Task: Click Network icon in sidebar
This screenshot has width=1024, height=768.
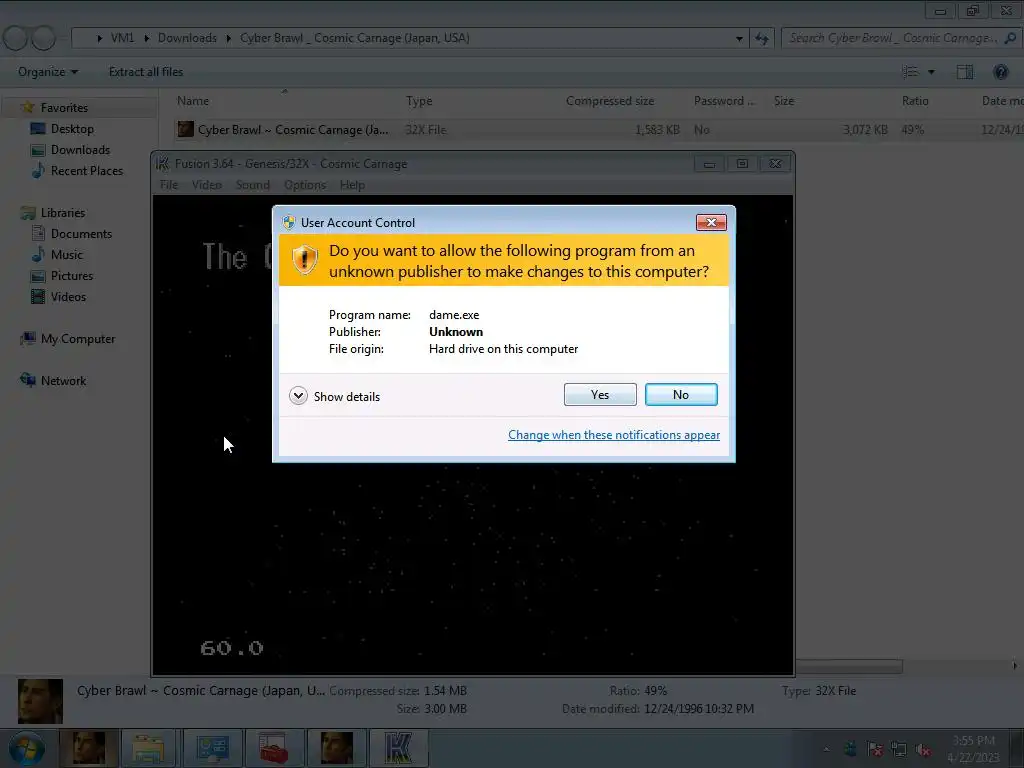Action: (x=28, y=380)
